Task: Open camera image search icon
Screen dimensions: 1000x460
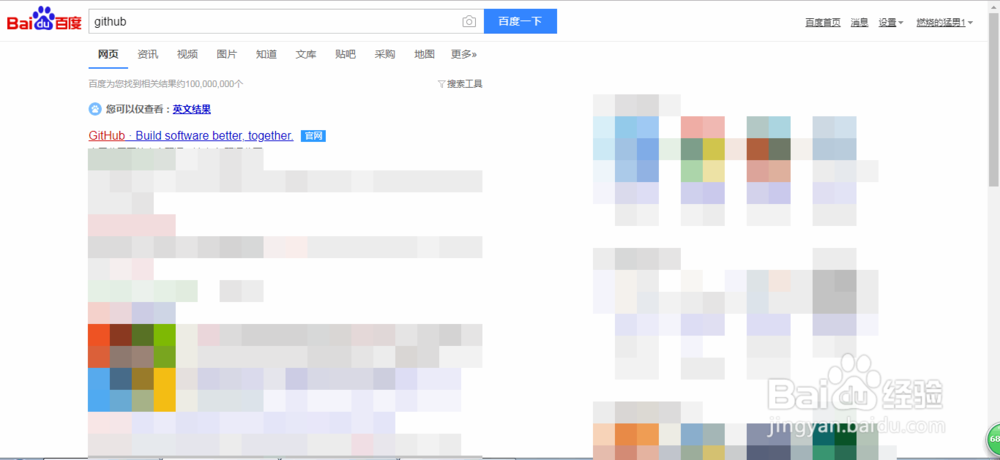Action: (x=469, y=22)
